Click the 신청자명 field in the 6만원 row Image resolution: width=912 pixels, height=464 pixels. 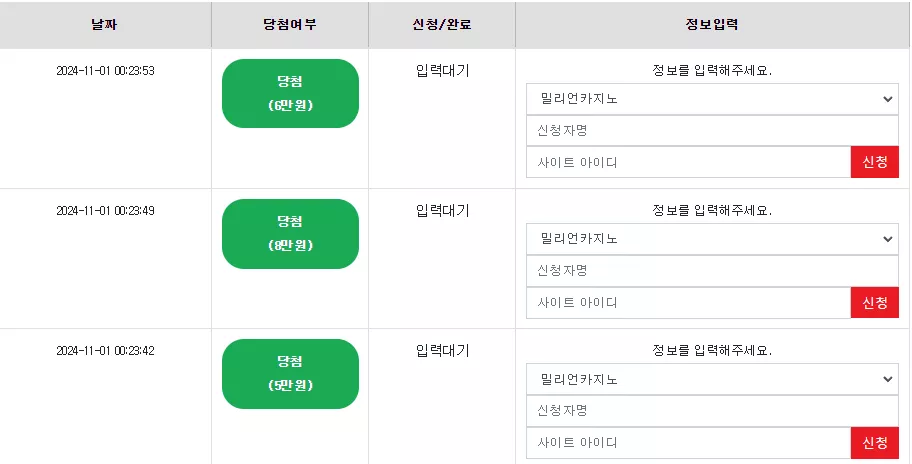tap(712, 130)
